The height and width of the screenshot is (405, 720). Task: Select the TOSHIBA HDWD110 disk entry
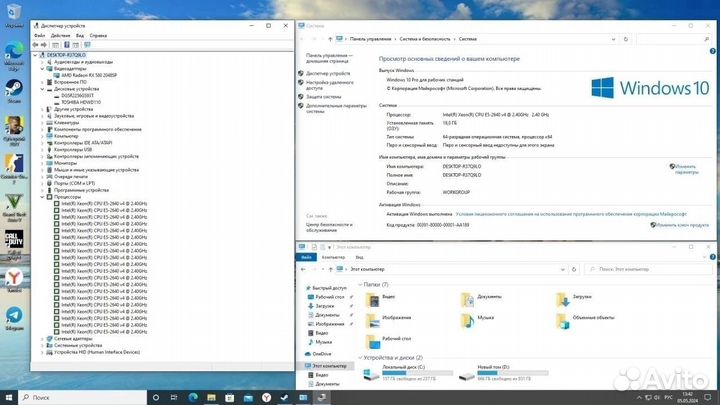[81, 102]
